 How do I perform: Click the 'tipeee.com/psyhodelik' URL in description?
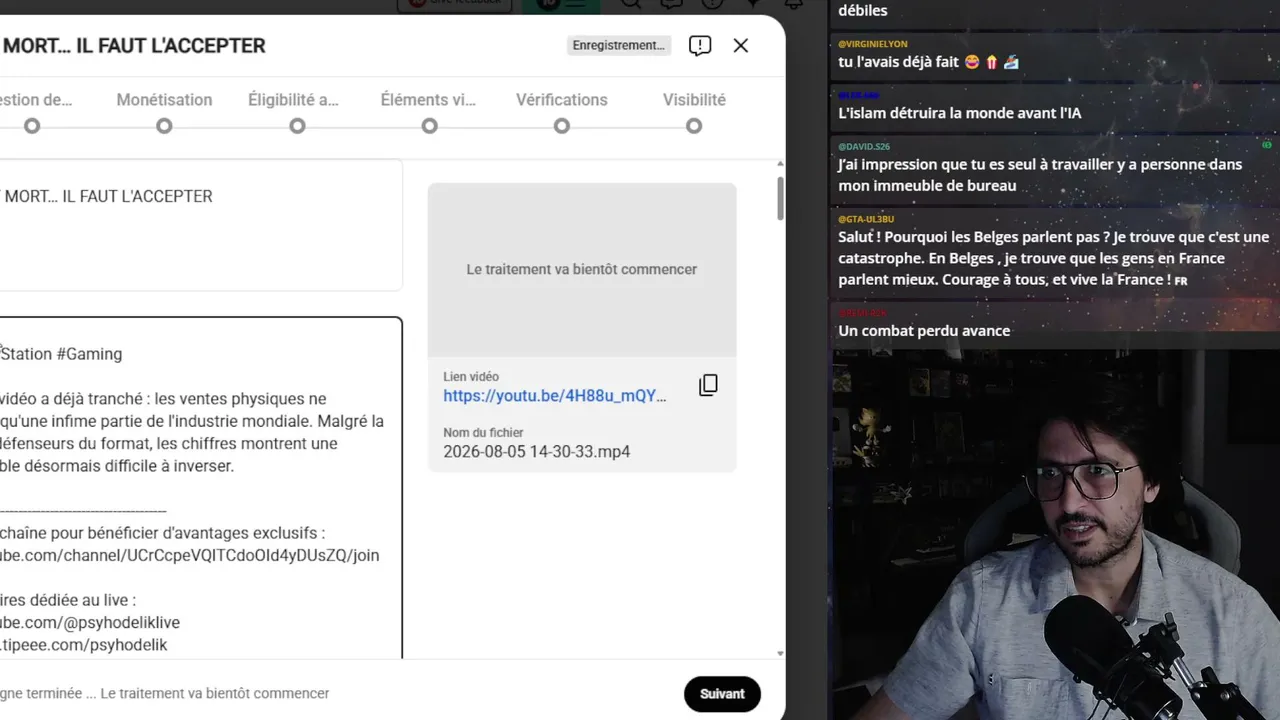pos(84,645)
